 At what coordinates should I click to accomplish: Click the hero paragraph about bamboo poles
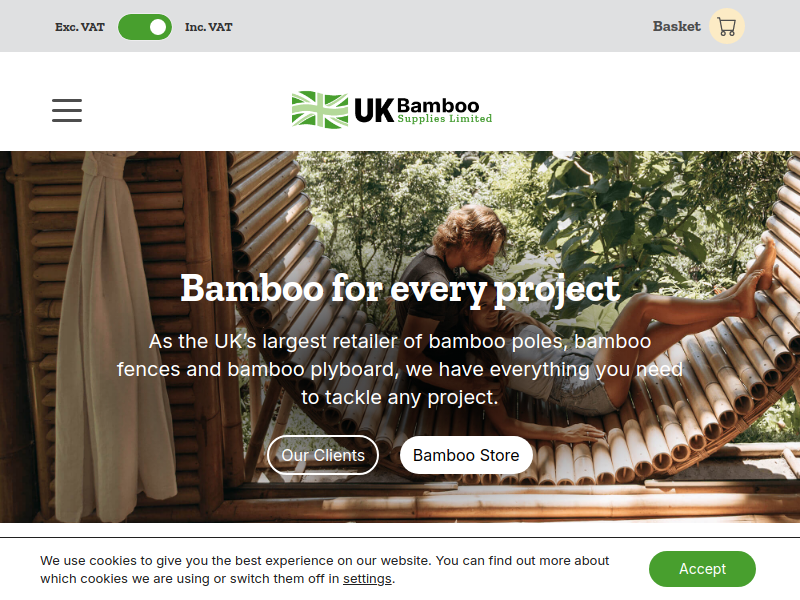click(400, 369)
